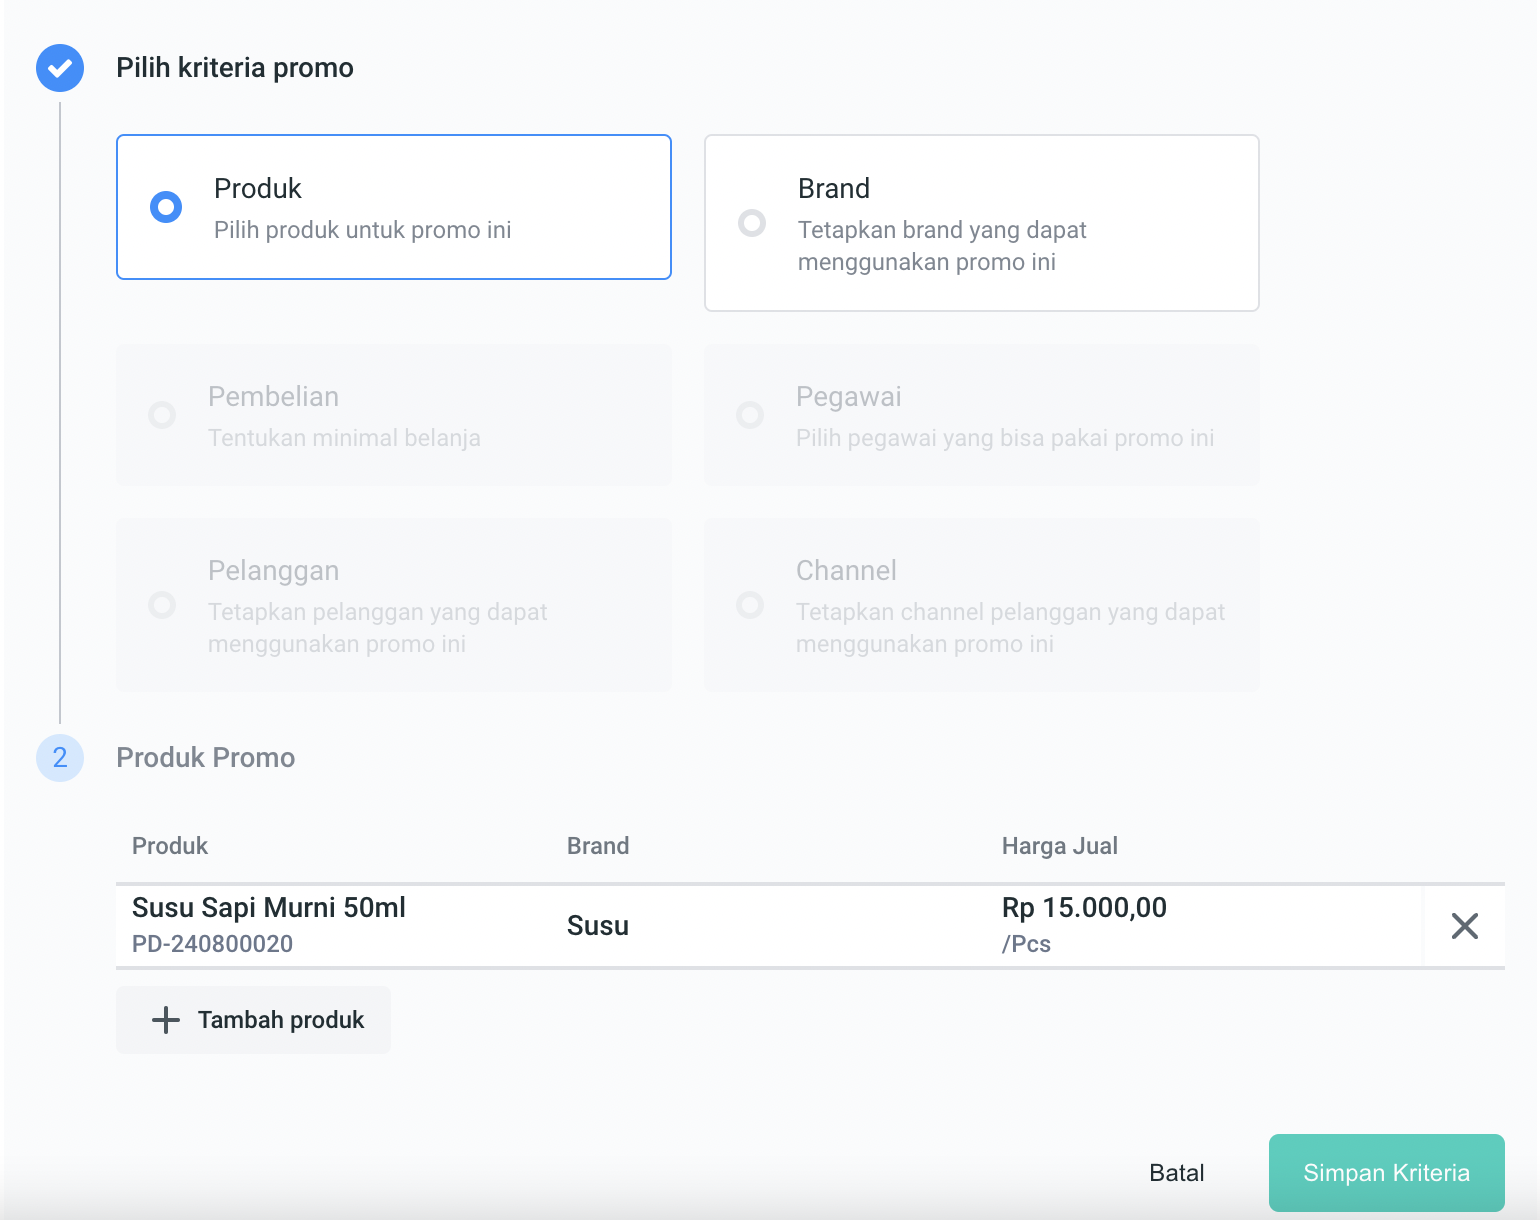1540x1220 pixels.
Task: Remove Susu Sapi Murni product with X icon
Action: [x=1464, y=926]
